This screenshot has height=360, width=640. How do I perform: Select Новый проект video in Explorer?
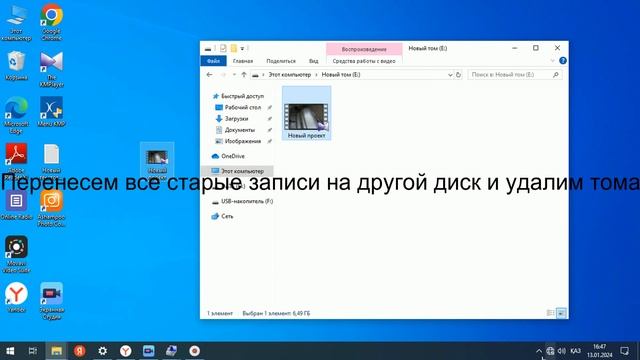click(x=307, y=113)
